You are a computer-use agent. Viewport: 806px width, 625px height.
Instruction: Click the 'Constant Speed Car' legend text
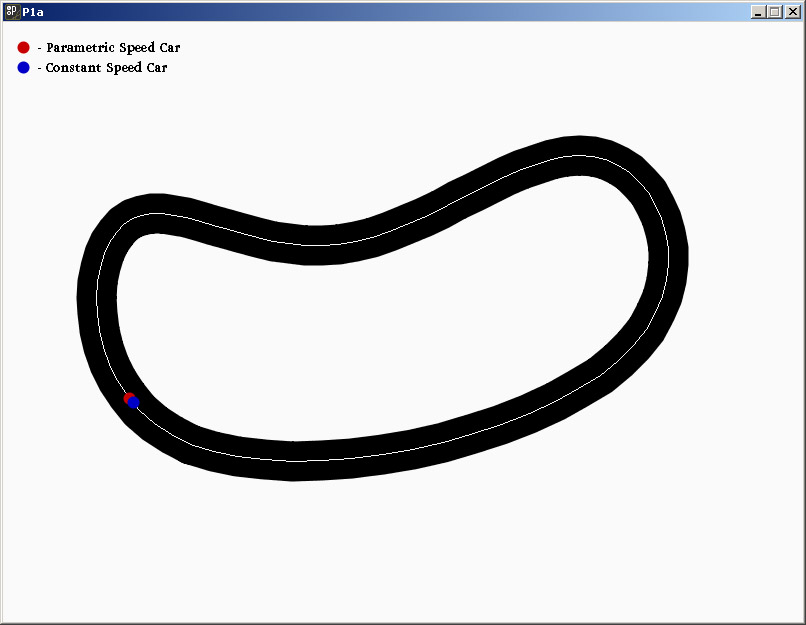[106, 67]
